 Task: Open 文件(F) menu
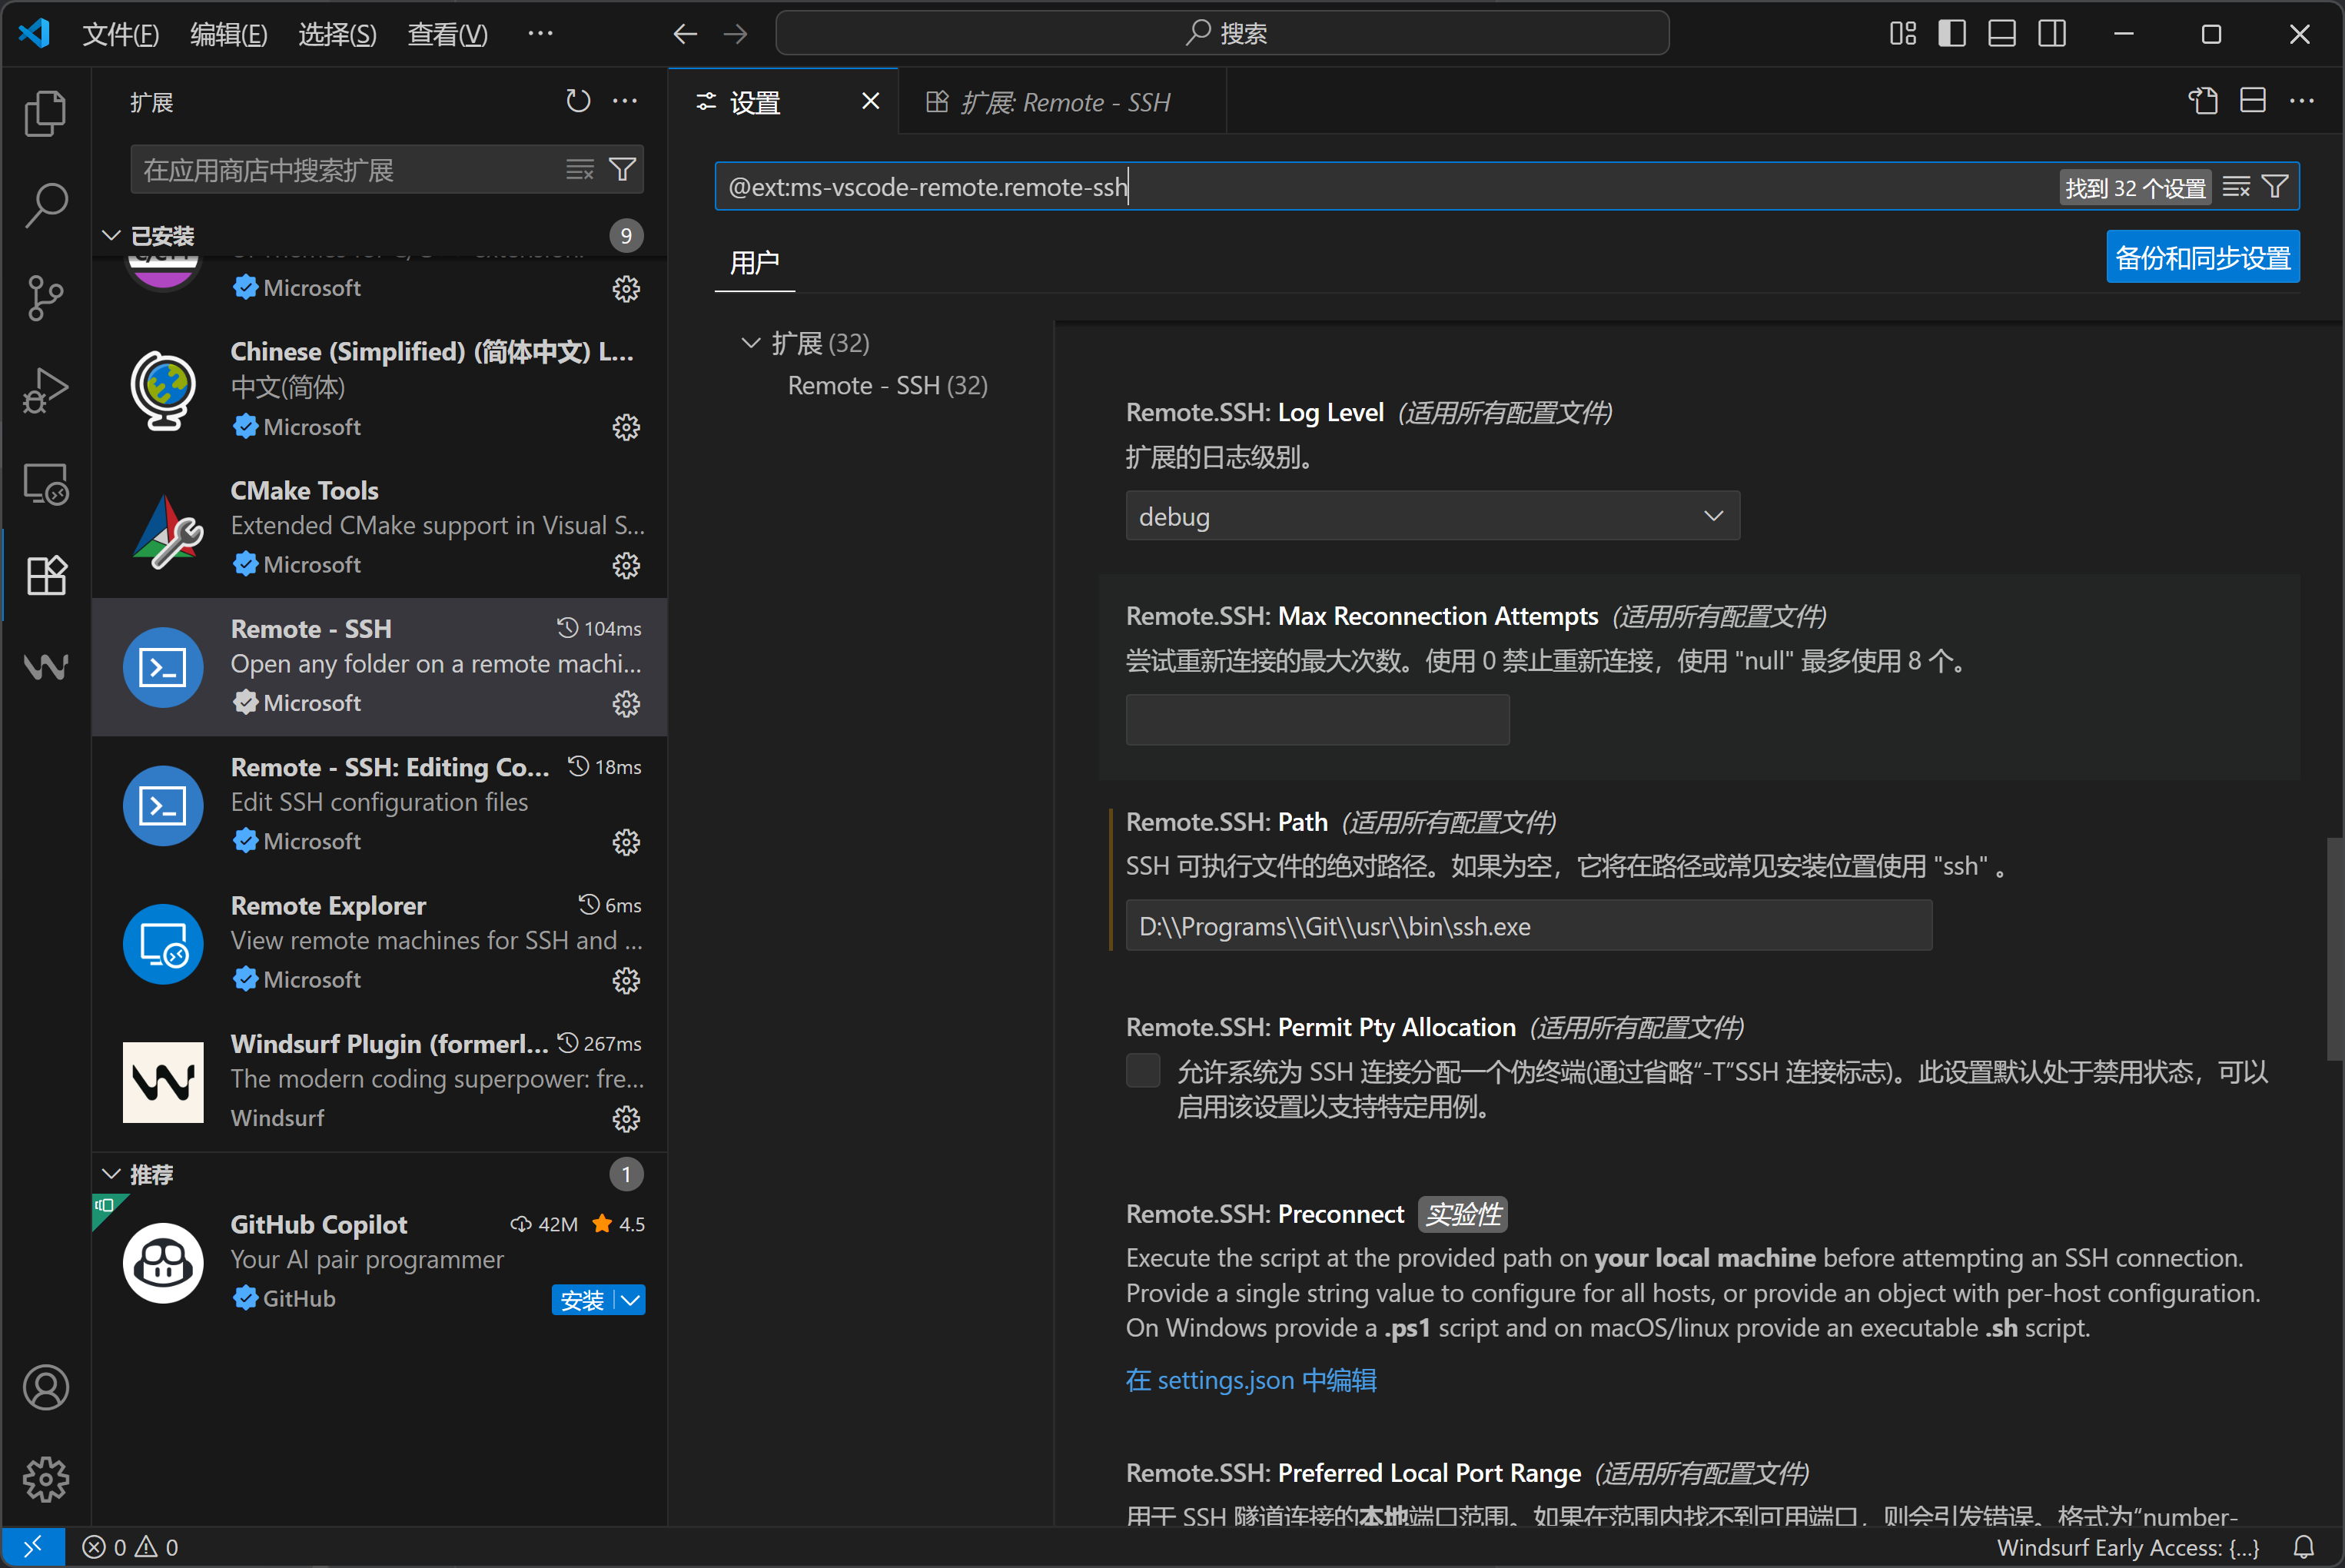point(120,34)
